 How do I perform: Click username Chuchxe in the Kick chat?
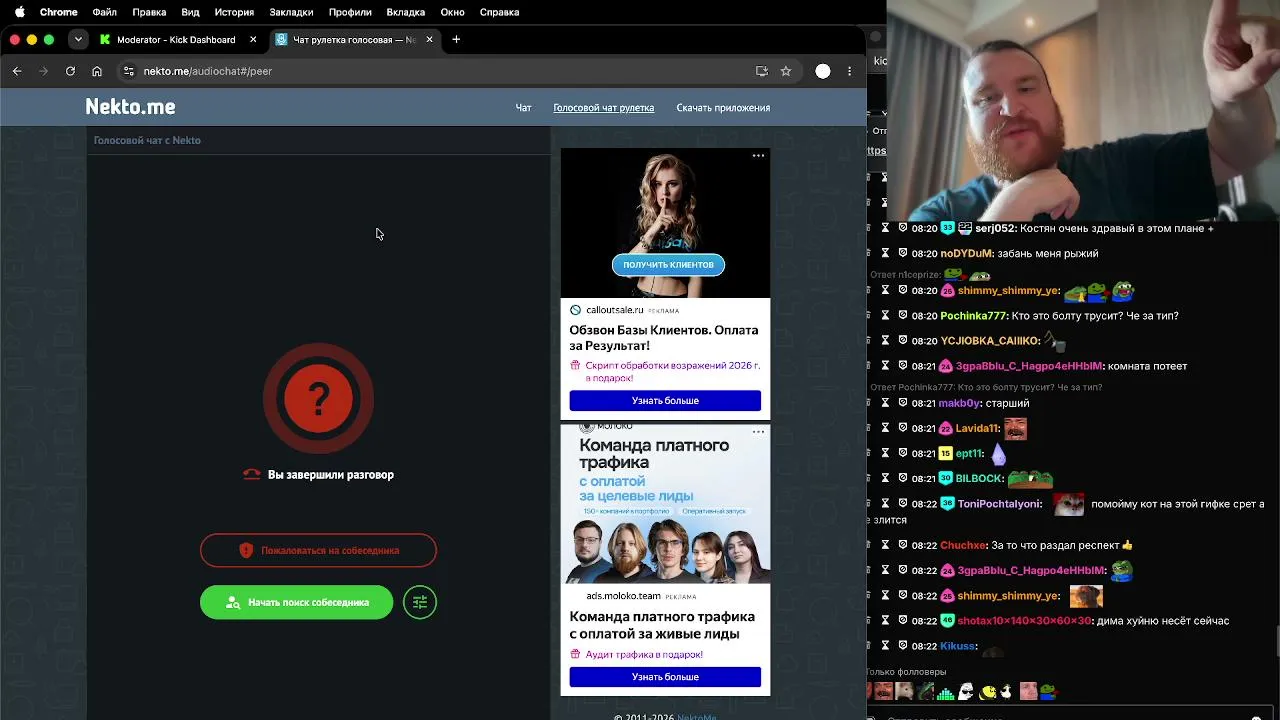964,546
